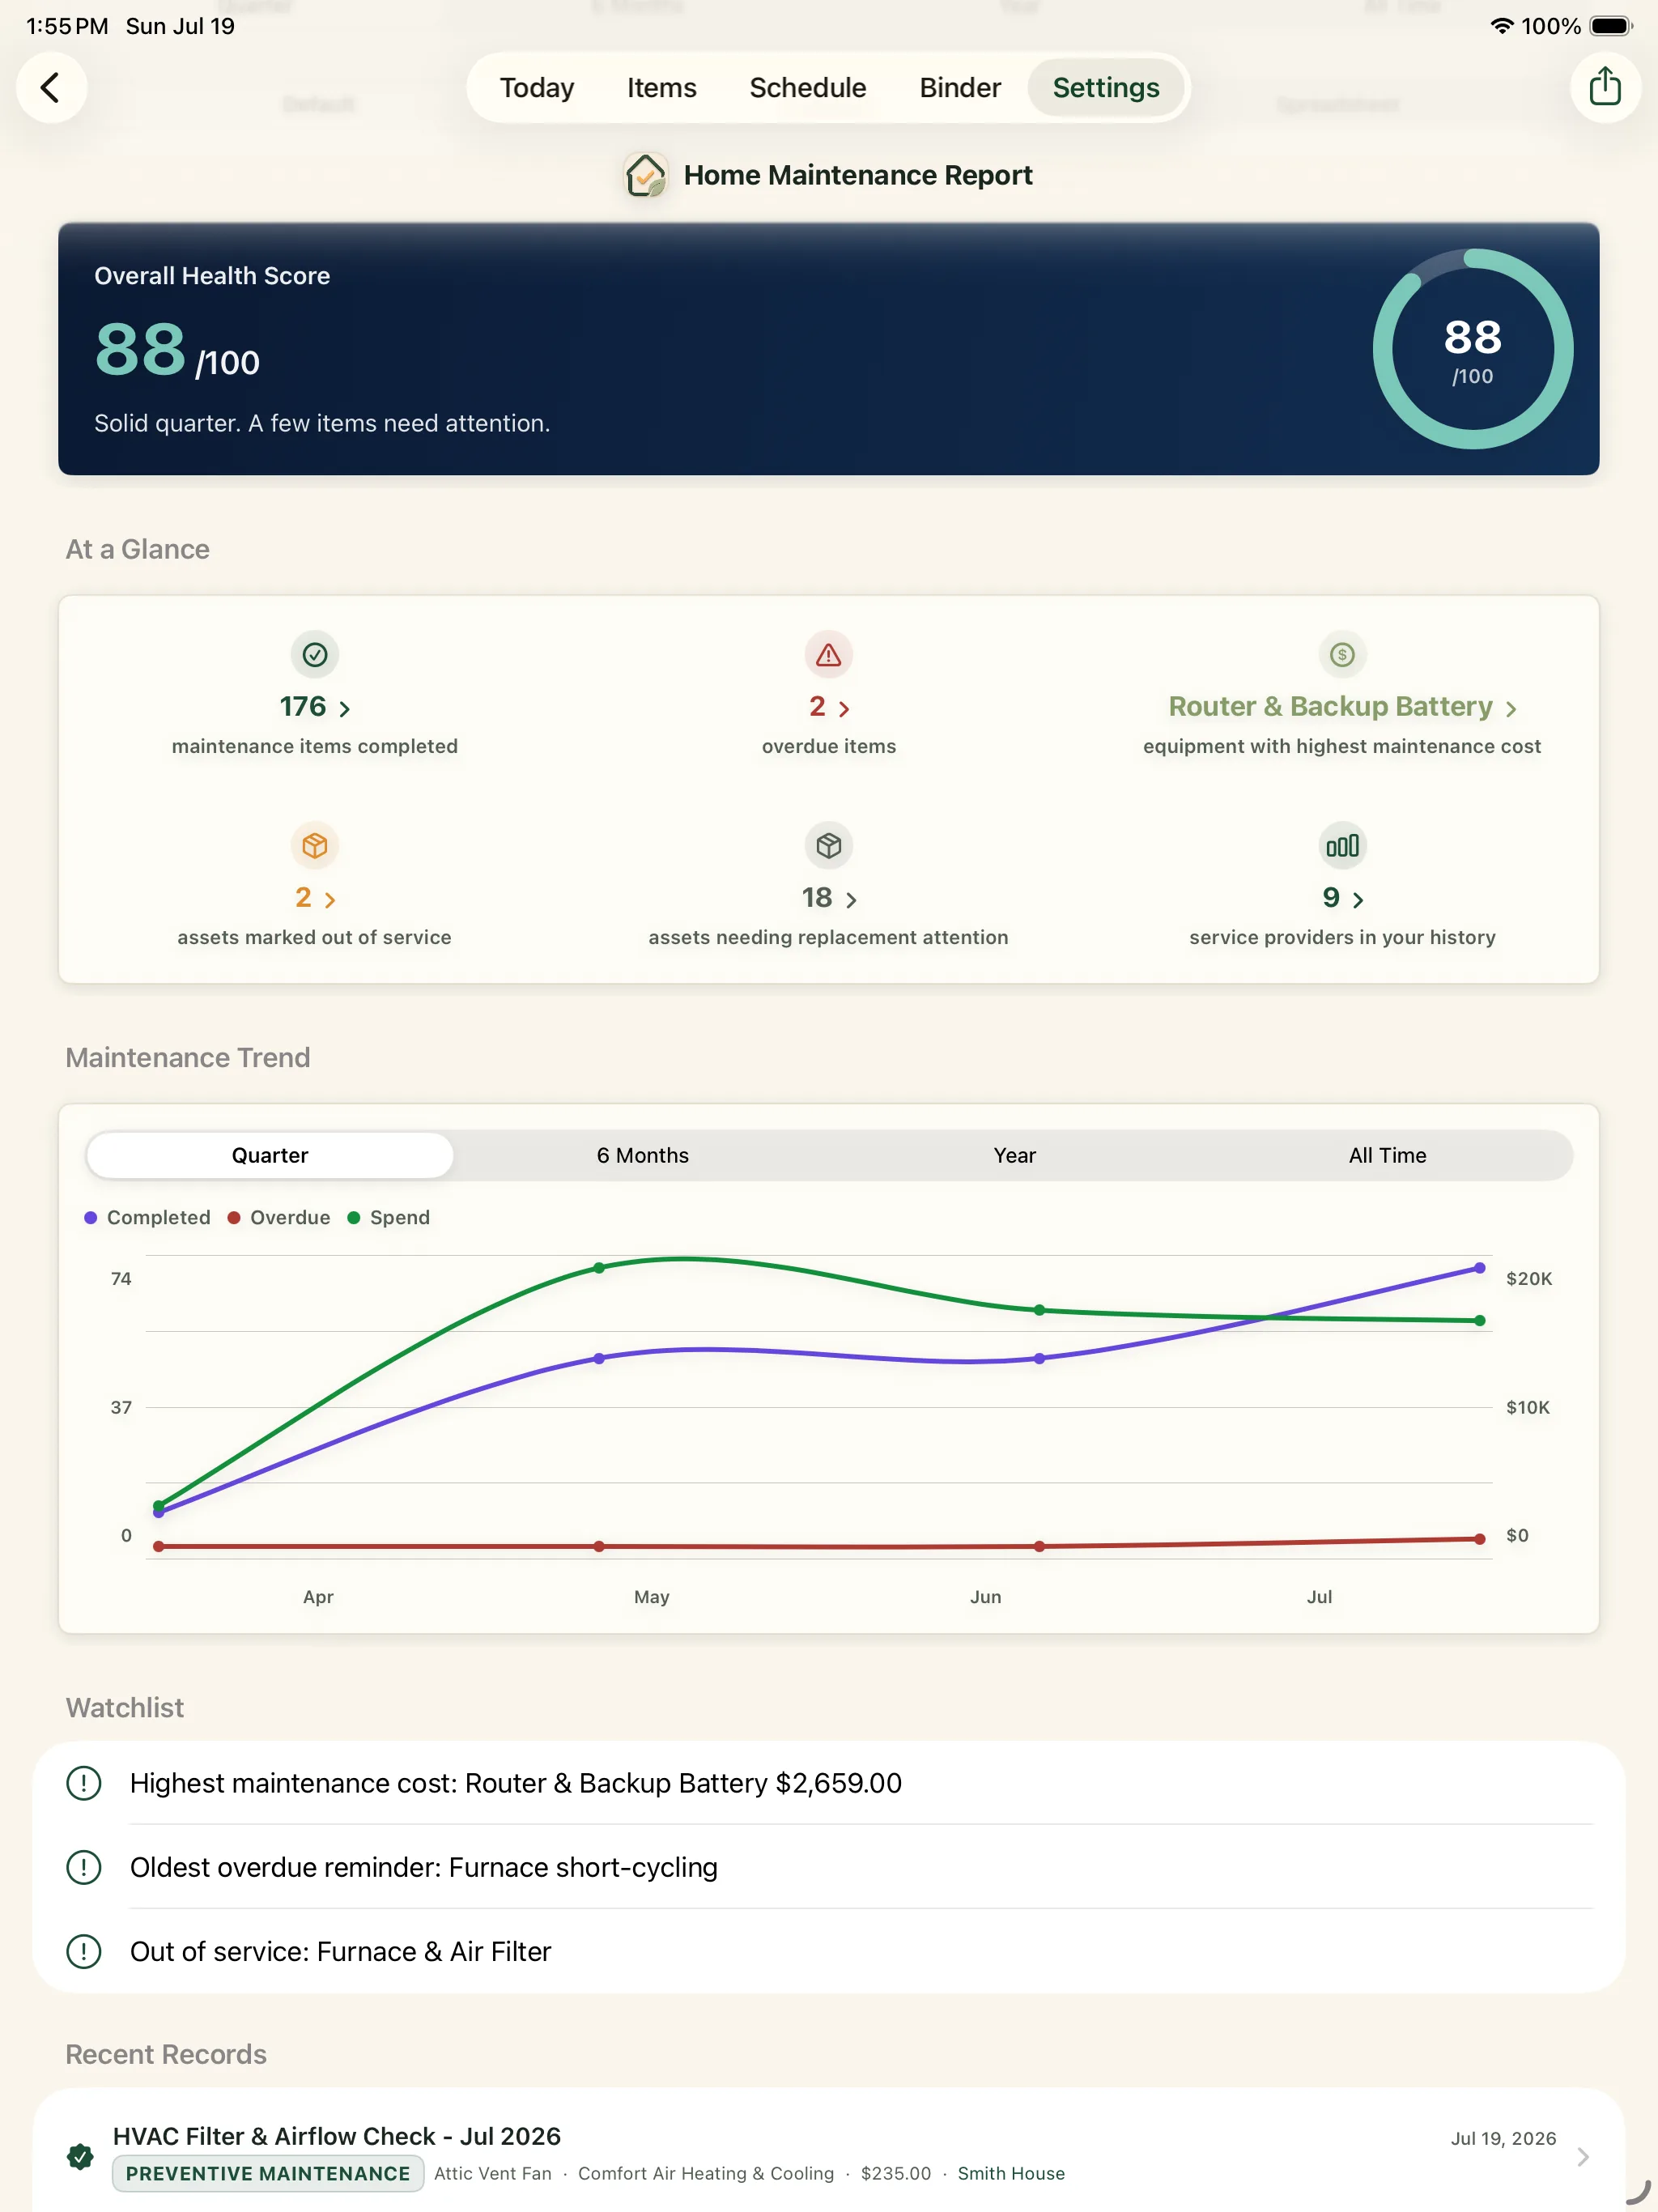Open Highest maintenance cost watchlist row
This screenshot has height=2212, width=1658.
point(828,1783)
